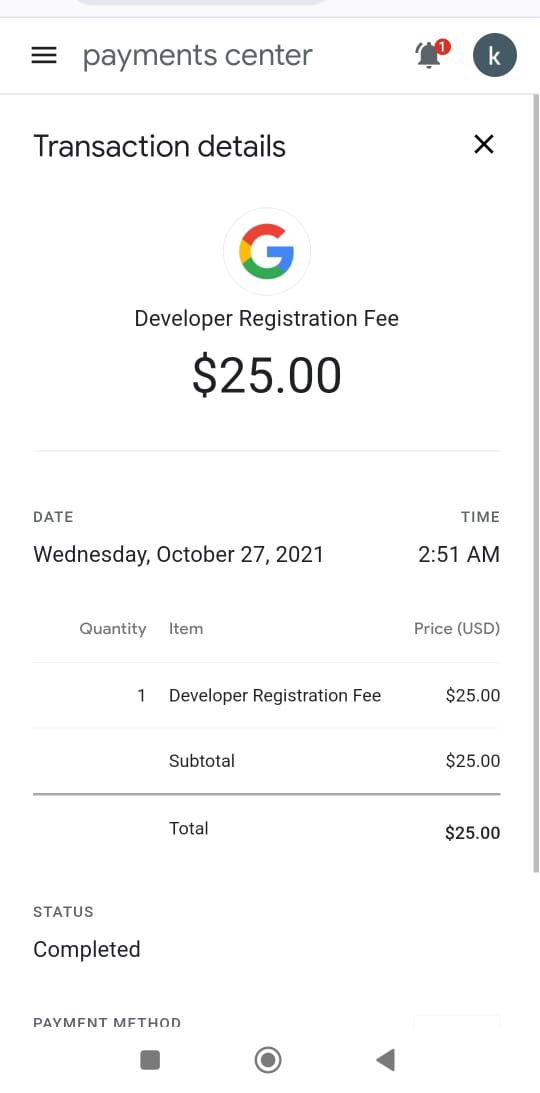The image size is (540, 1093).
Task: Select the large $25.00 amount heading
Action: pyautogui.click(x=267, y=376)
